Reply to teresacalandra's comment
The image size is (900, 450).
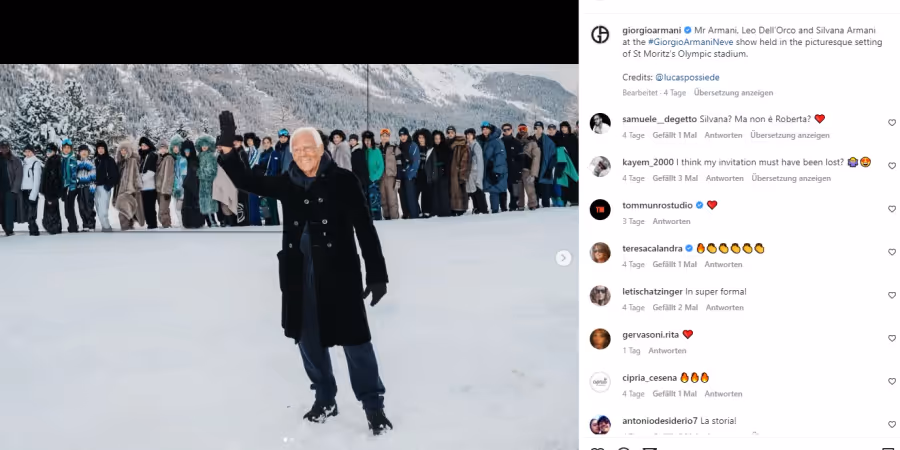(x=723, y=265)
